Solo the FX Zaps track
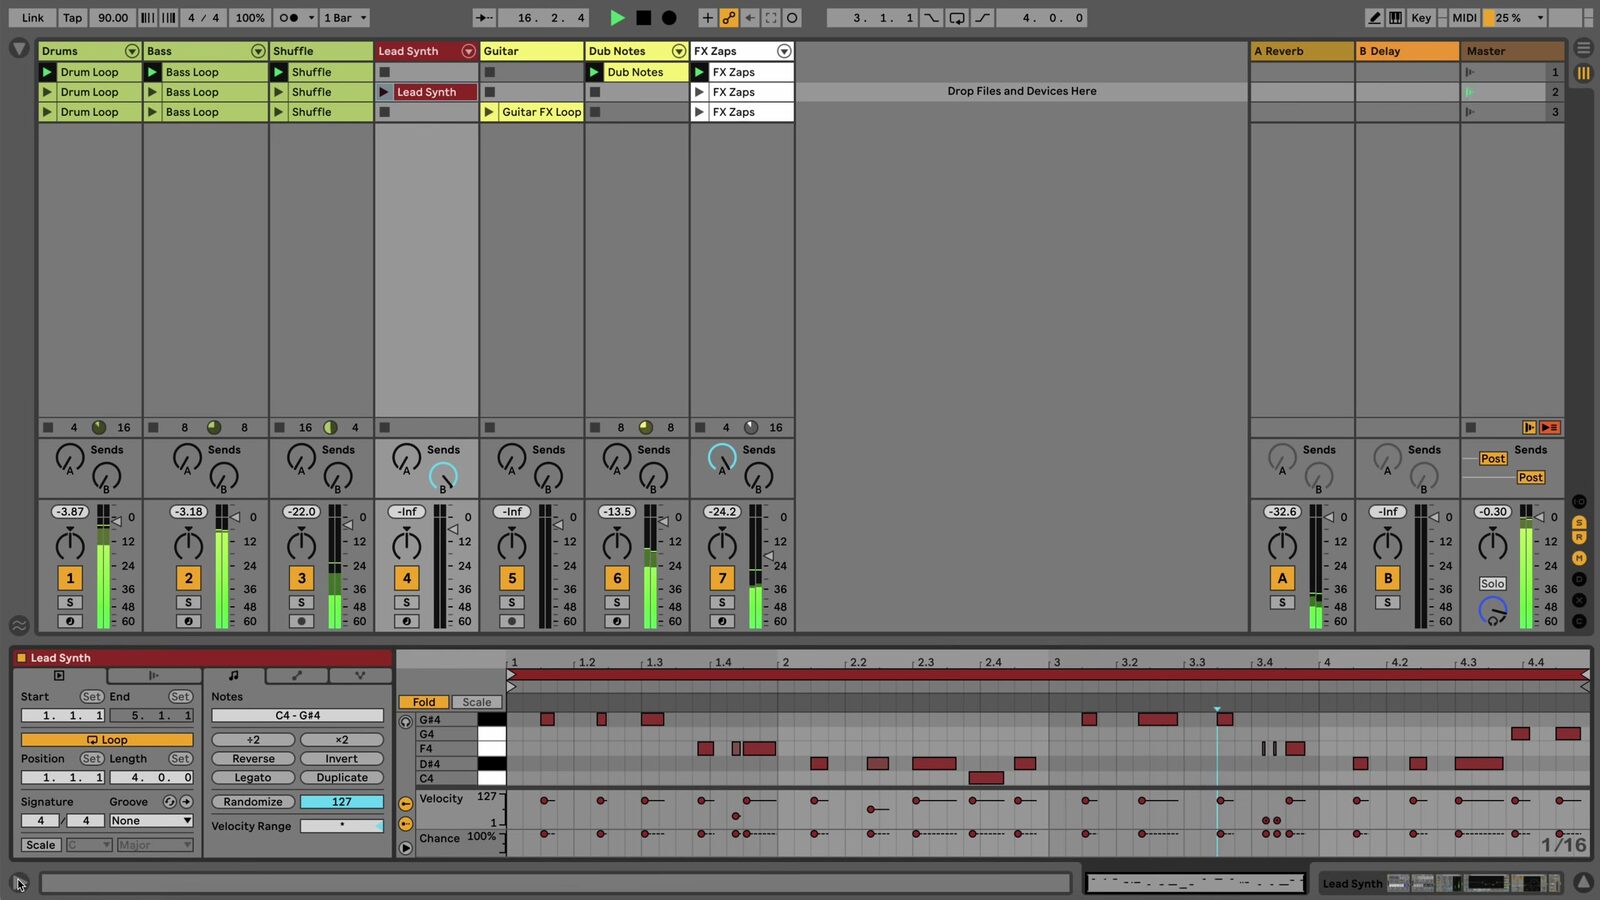Screen dimensions: 1600x900 click(x=722, y=602)
